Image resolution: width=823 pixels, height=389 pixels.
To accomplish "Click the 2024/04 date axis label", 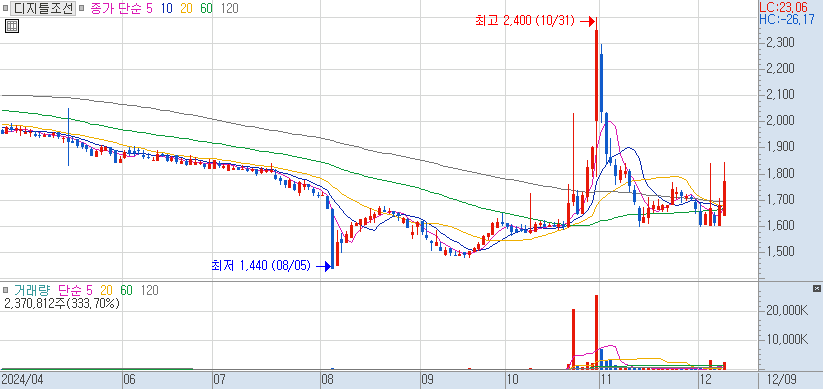I will click(x=22, y=379).
